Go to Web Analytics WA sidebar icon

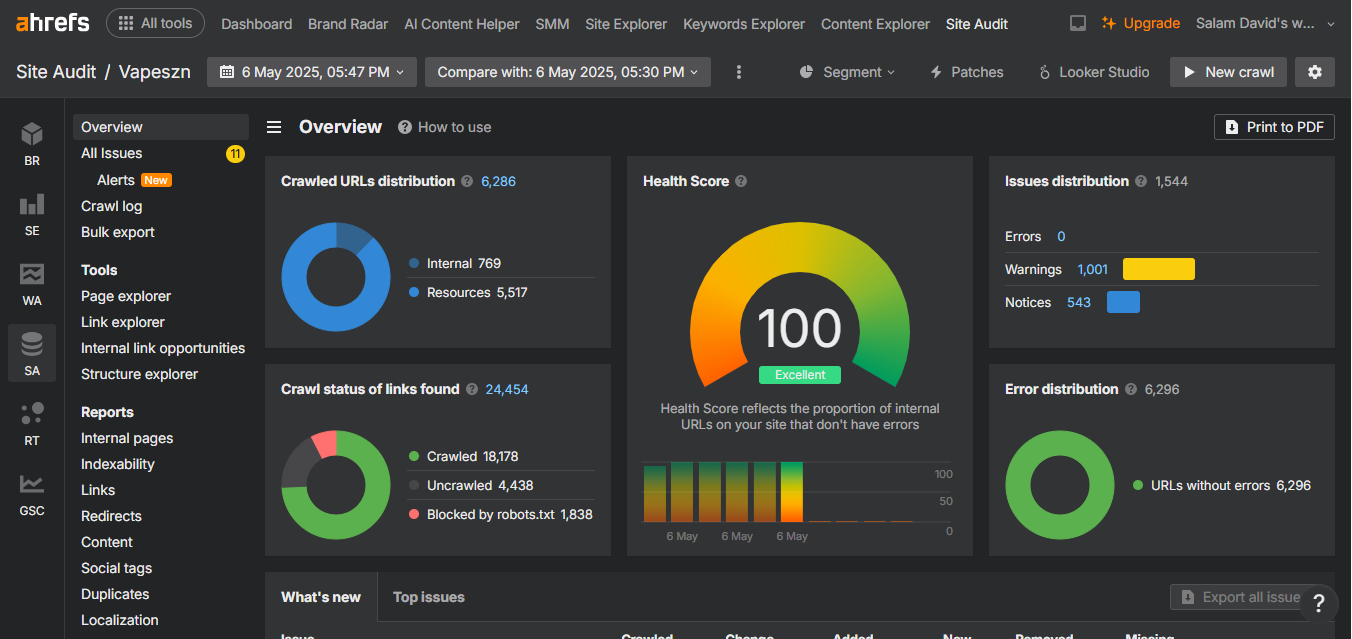point(32,284)
